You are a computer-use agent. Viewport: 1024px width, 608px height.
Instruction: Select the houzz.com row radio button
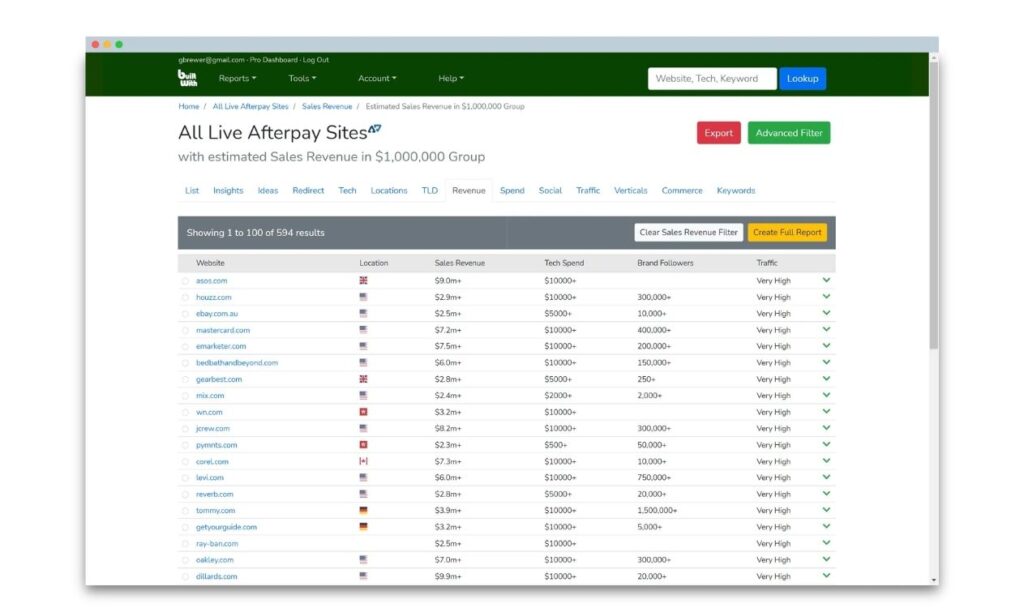(185, 298)
